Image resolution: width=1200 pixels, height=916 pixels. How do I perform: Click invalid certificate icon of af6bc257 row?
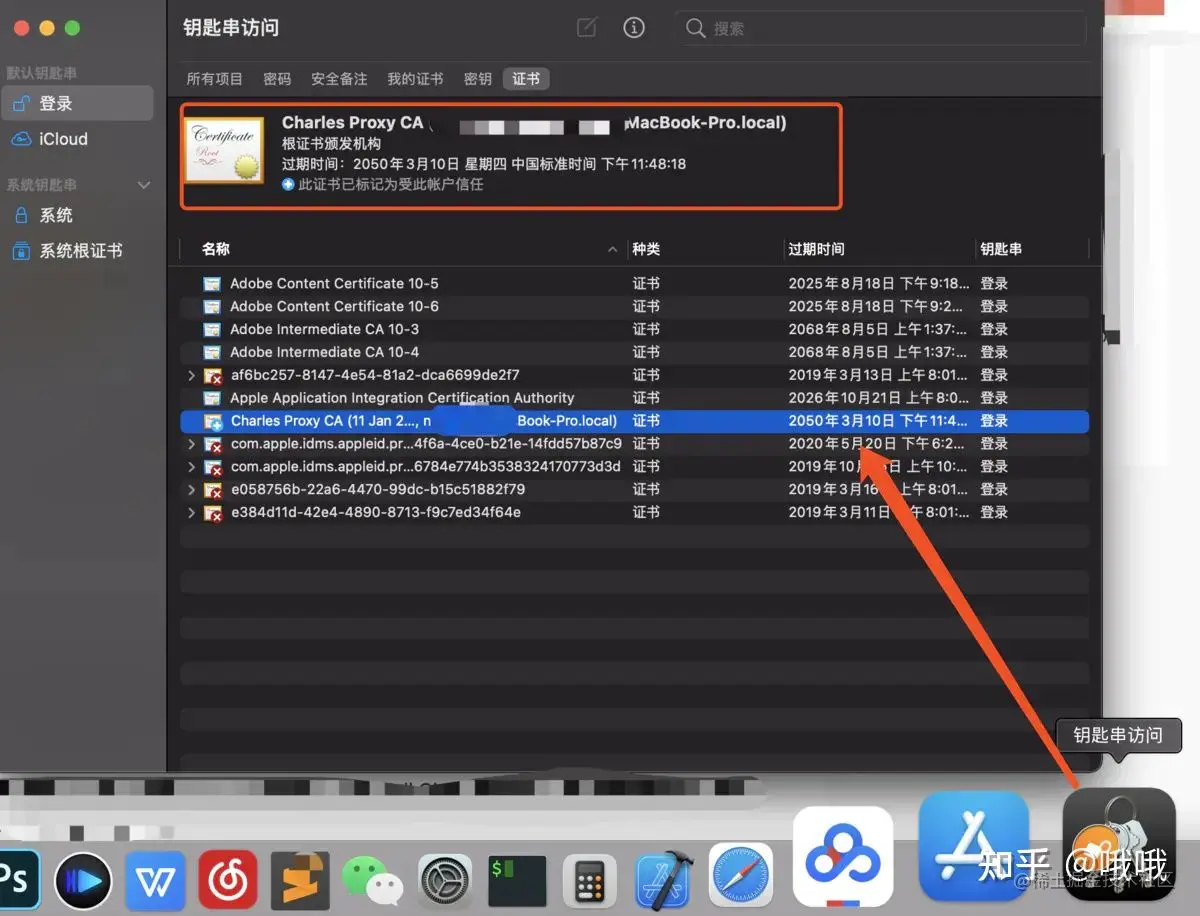pos(212,376)
